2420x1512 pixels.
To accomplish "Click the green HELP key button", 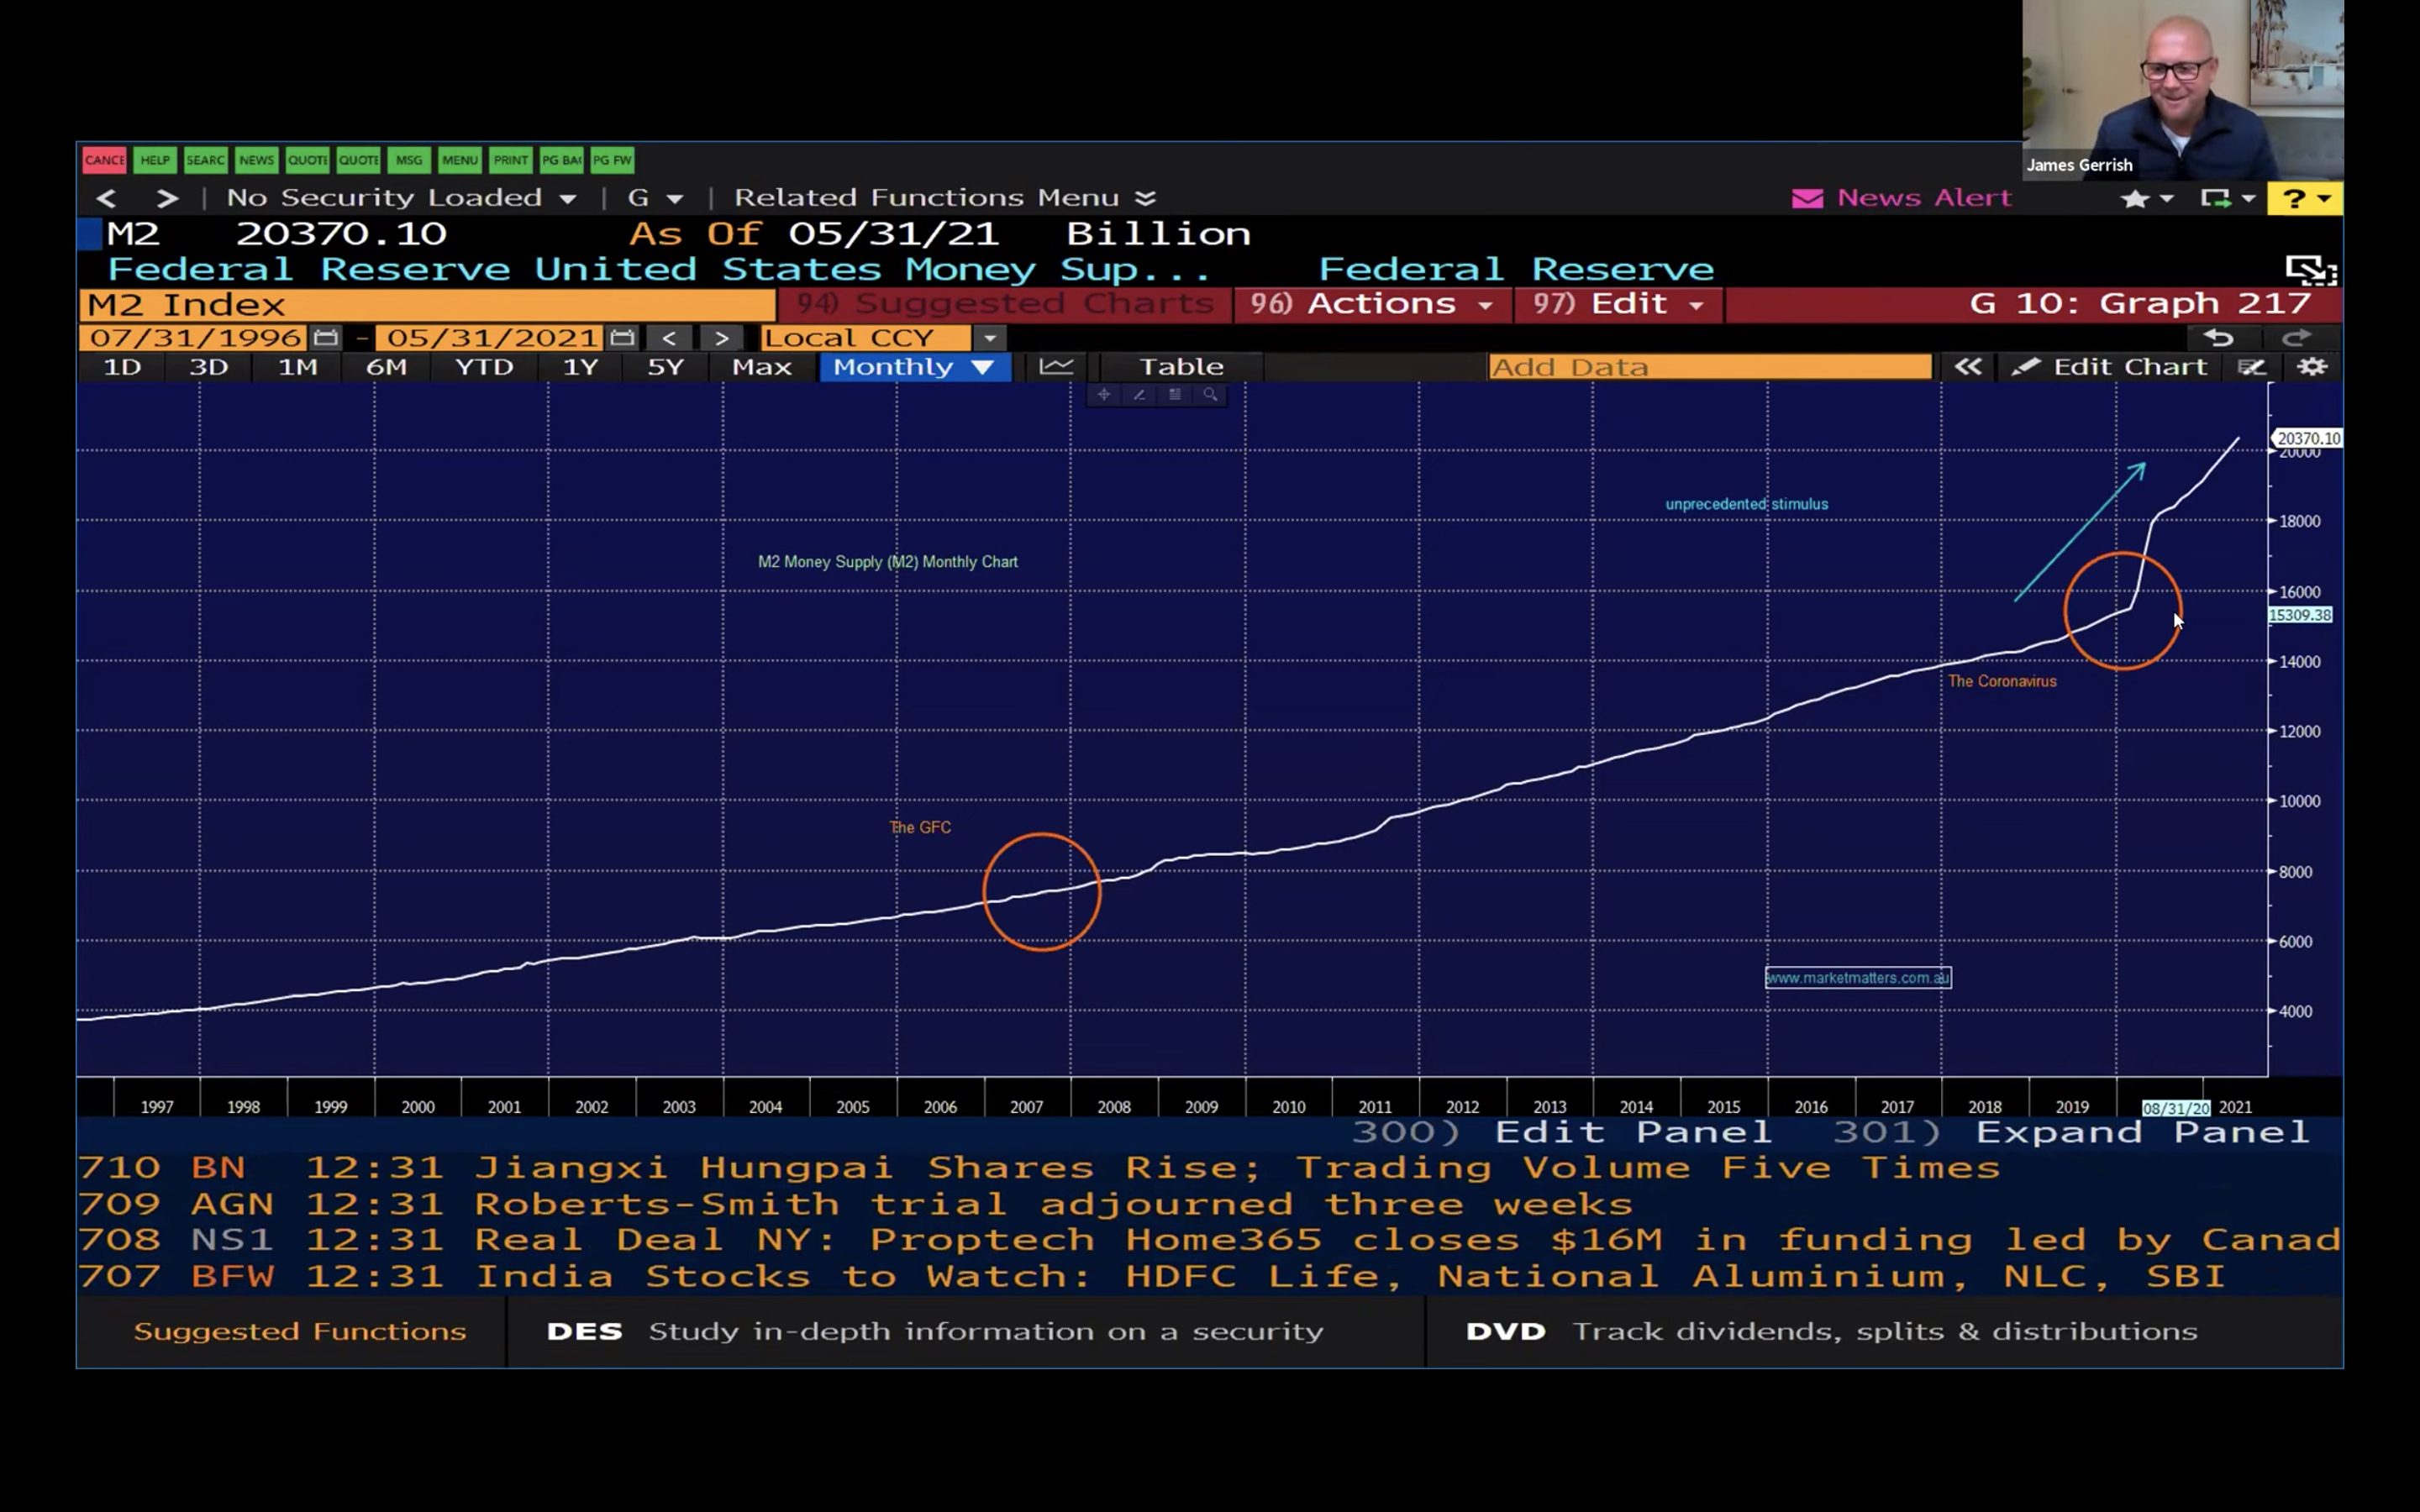I will [x=155, y=160].
